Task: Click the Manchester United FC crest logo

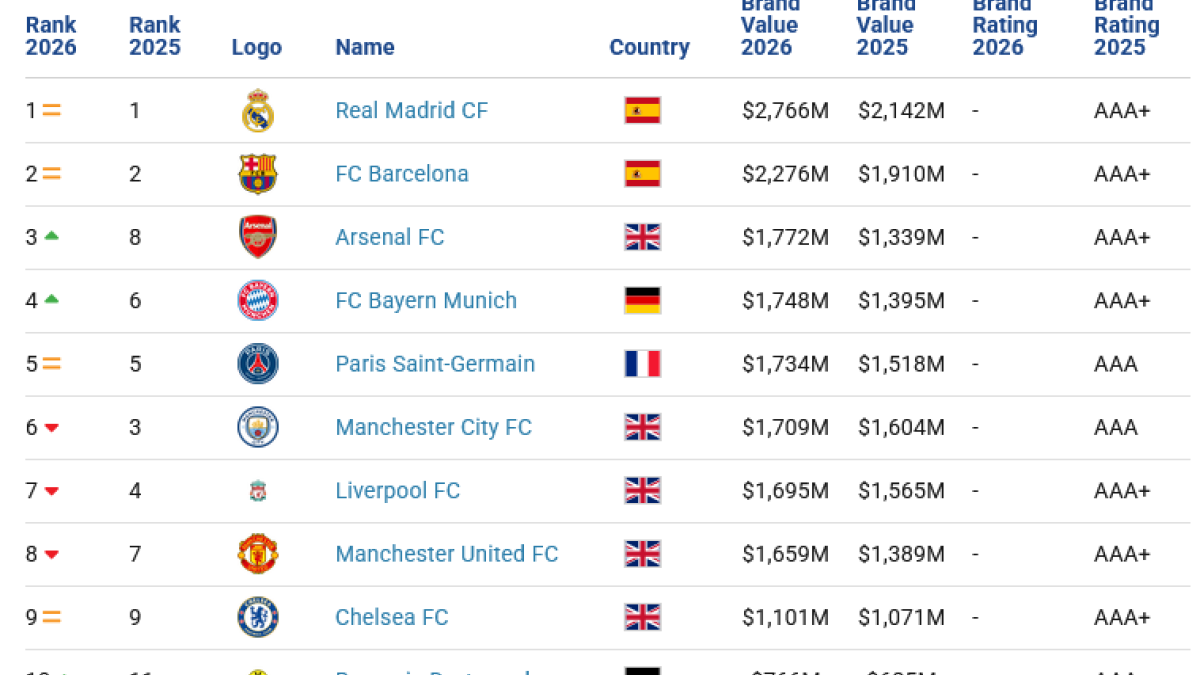Action: tap(258, 554)
